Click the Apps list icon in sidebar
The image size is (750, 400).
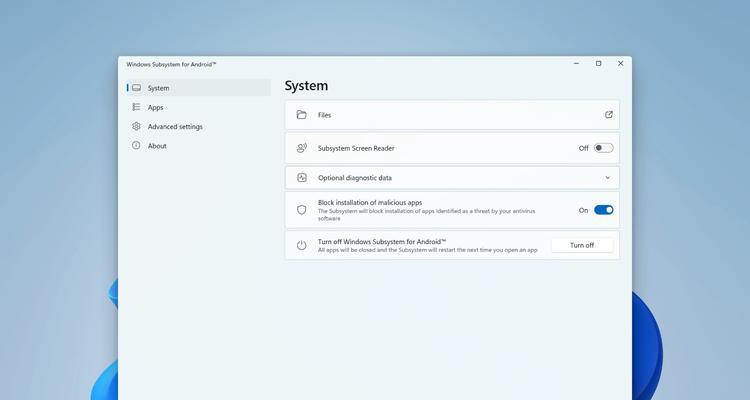click(136, 107)
